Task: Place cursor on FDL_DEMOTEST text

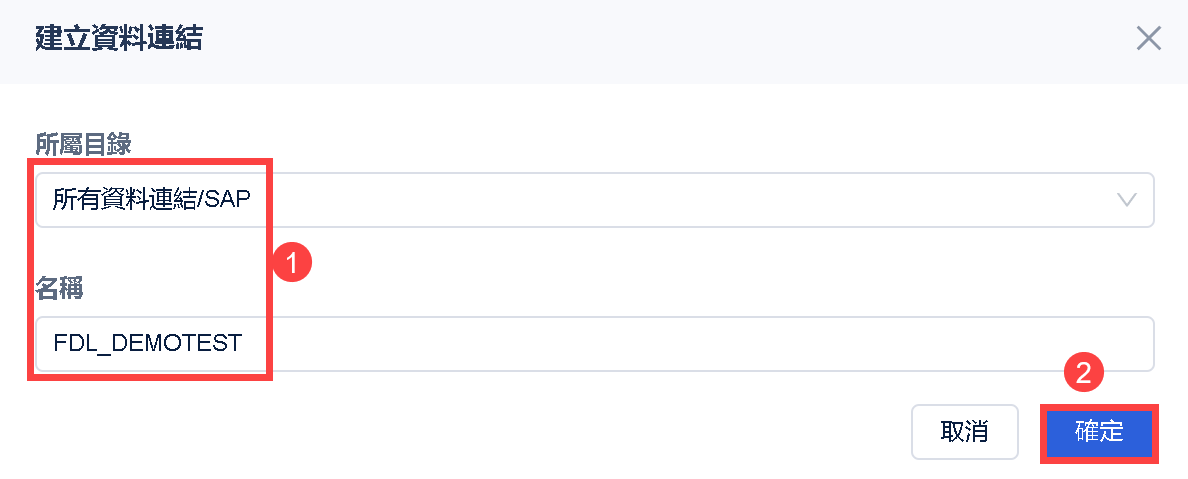Action: 147,344
